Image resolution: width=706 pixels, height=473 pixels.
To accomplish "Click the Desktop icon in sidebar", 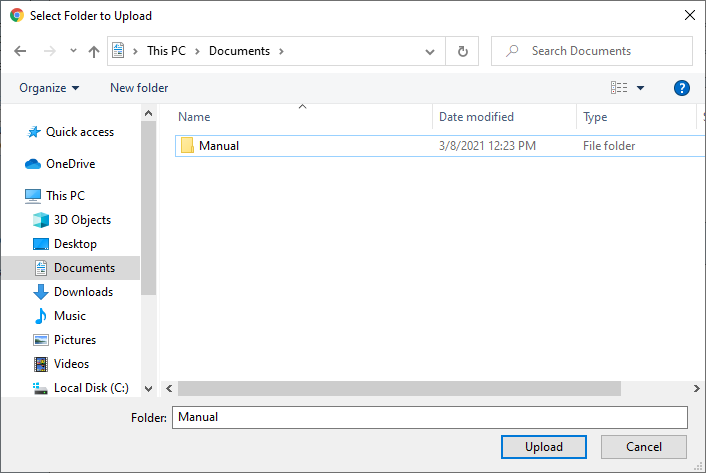I will tap(41, 244).
